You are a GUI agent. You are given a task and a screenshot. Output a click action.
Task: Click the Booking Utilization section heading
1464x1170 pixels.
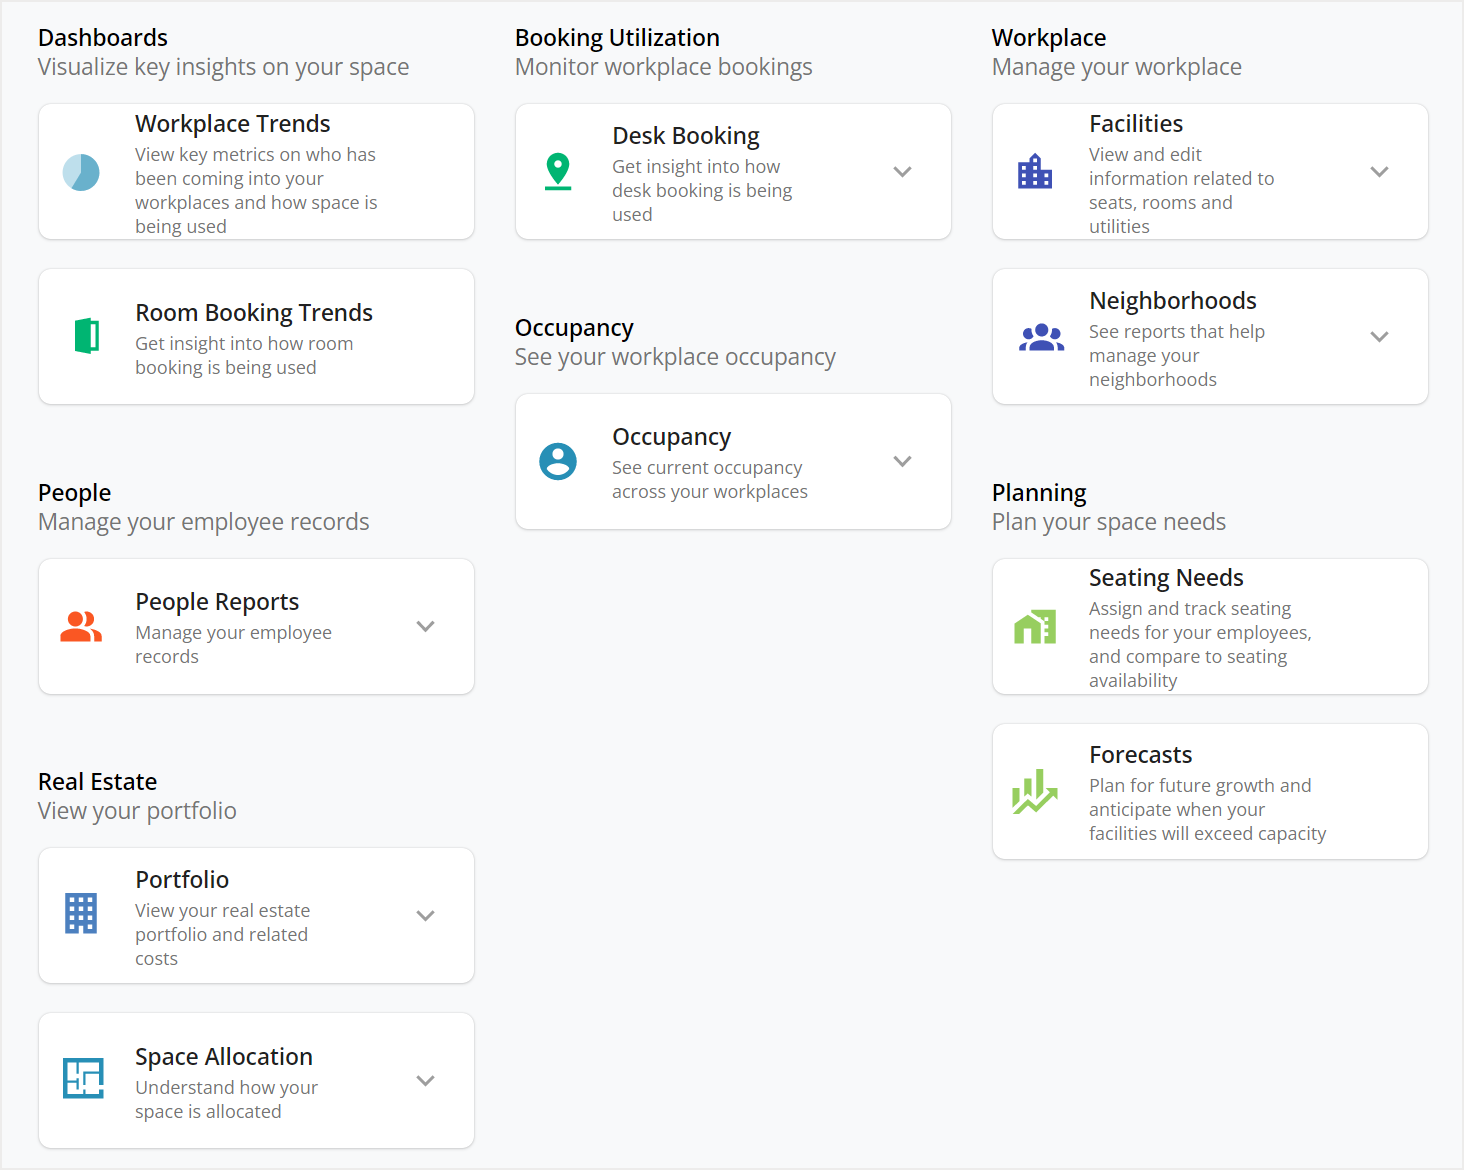point(617,37)
